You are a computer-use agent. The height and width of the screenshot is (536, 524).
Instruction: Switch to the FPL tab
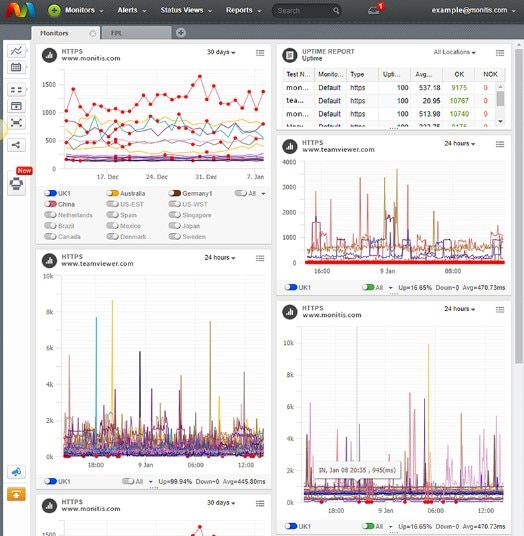pos(136,33)
